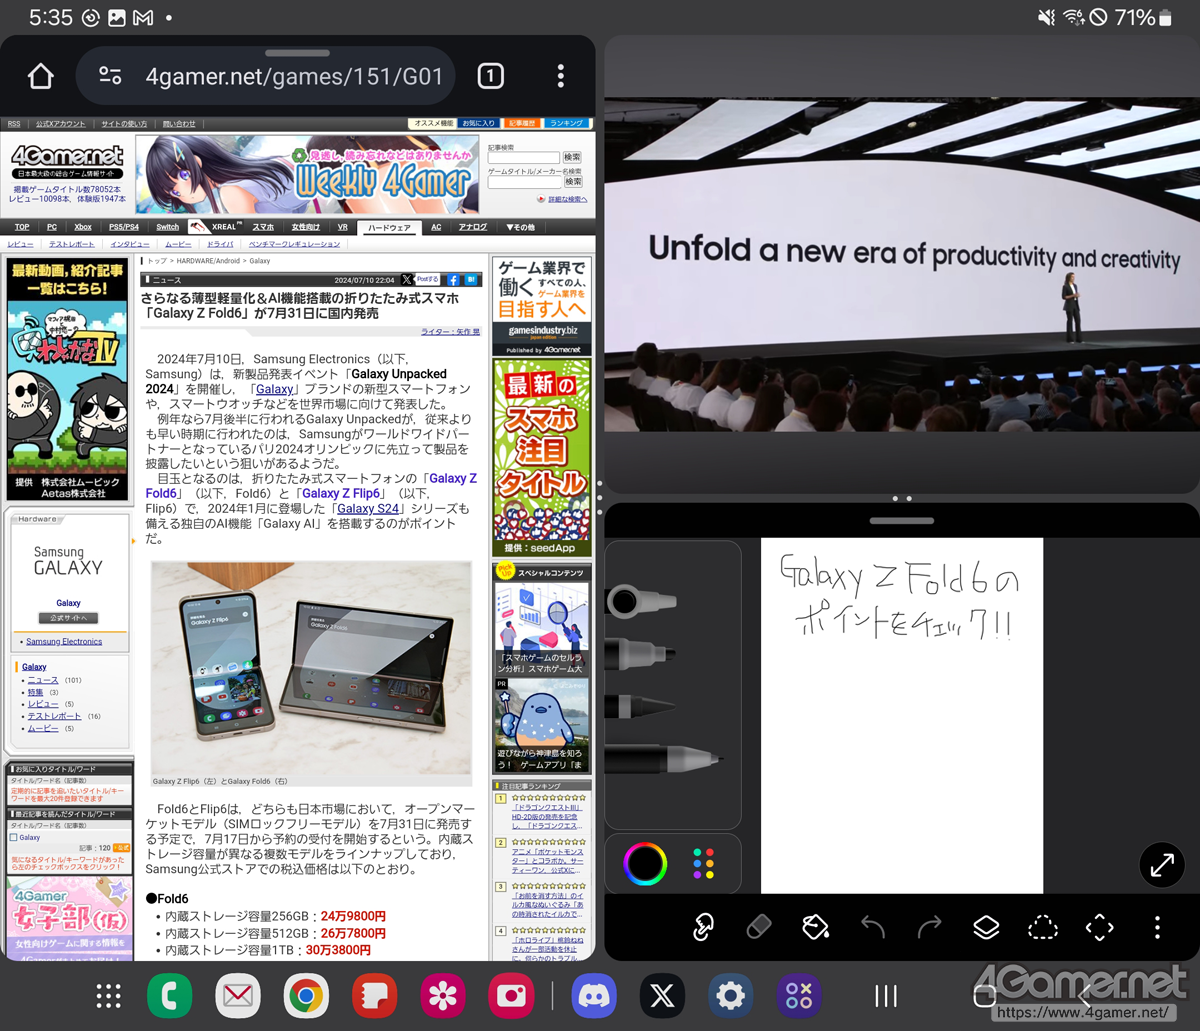Tap the video in the top-right window

click(x=902, y=264)
